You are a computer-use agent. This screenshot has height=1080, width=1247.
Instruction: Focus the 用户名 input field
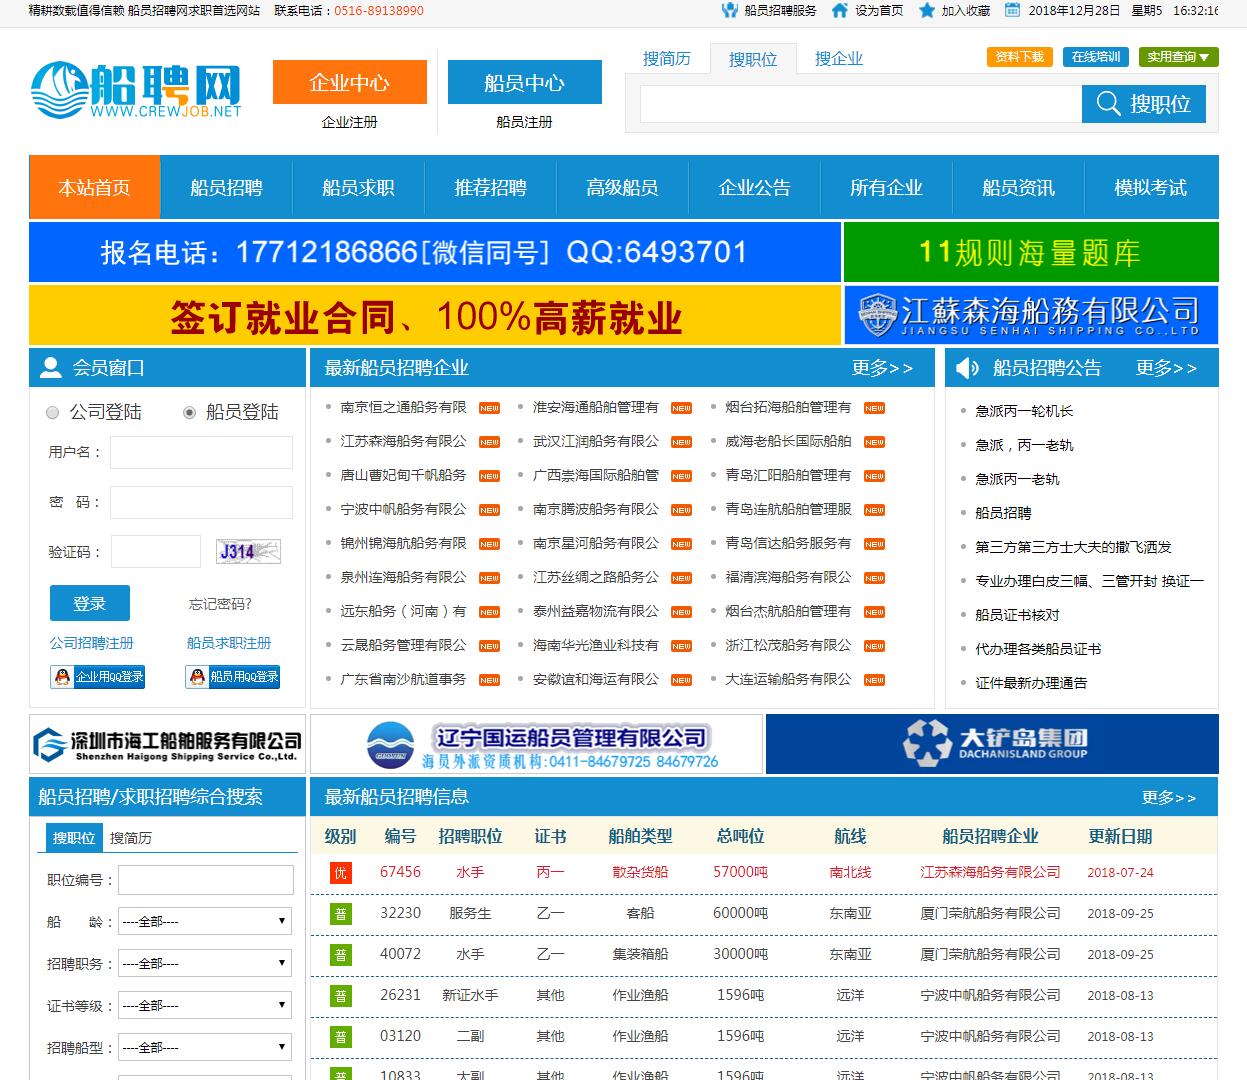click(201, 452)
